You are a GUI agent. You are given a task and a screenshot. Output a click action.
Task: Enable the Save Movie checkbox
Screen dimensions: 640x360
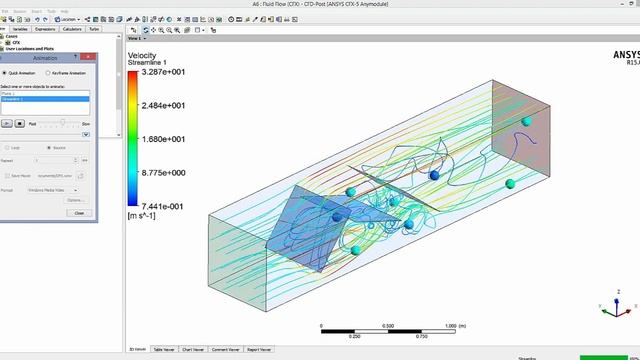(7, 176)
